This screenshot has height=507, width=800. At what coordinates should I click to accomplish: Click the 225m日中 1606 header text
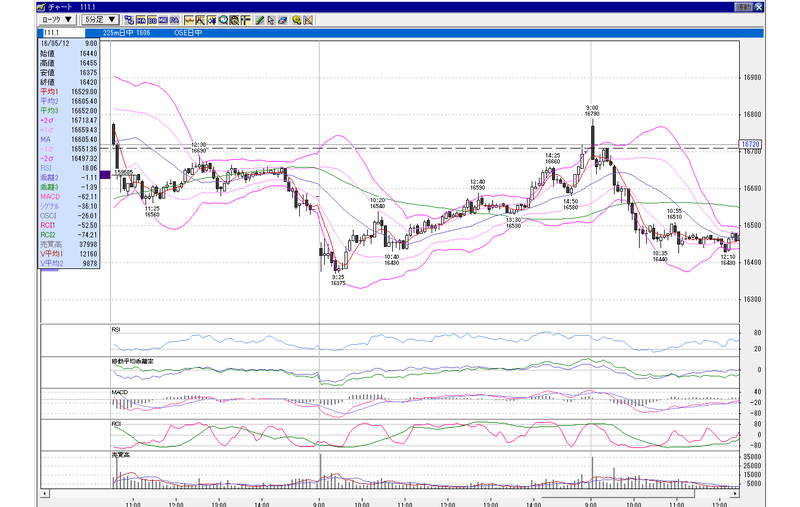tap(127, 33)
